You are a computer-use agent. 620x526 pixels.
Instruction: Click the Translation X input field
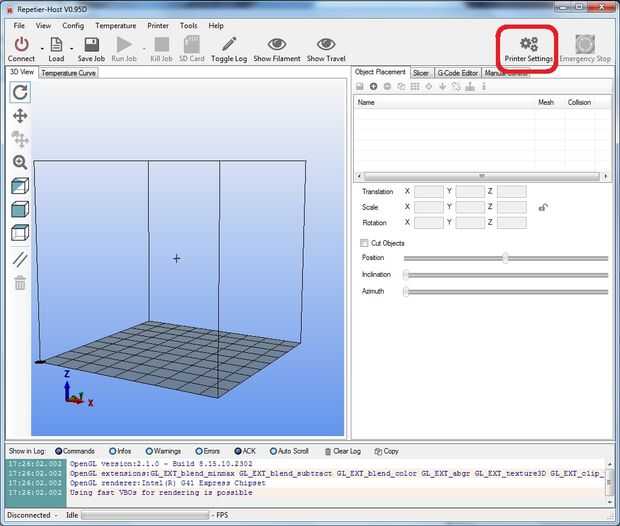pos(429,191)
